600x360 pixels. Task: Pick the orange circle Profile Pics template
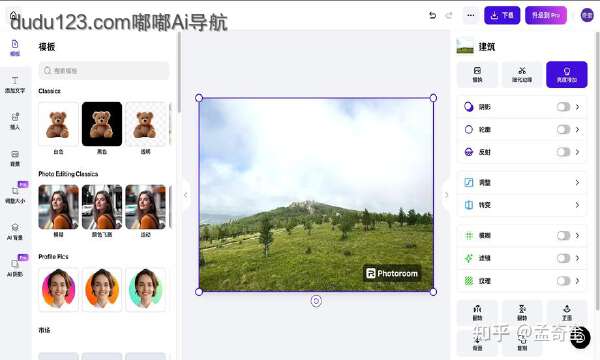[102, 289]
